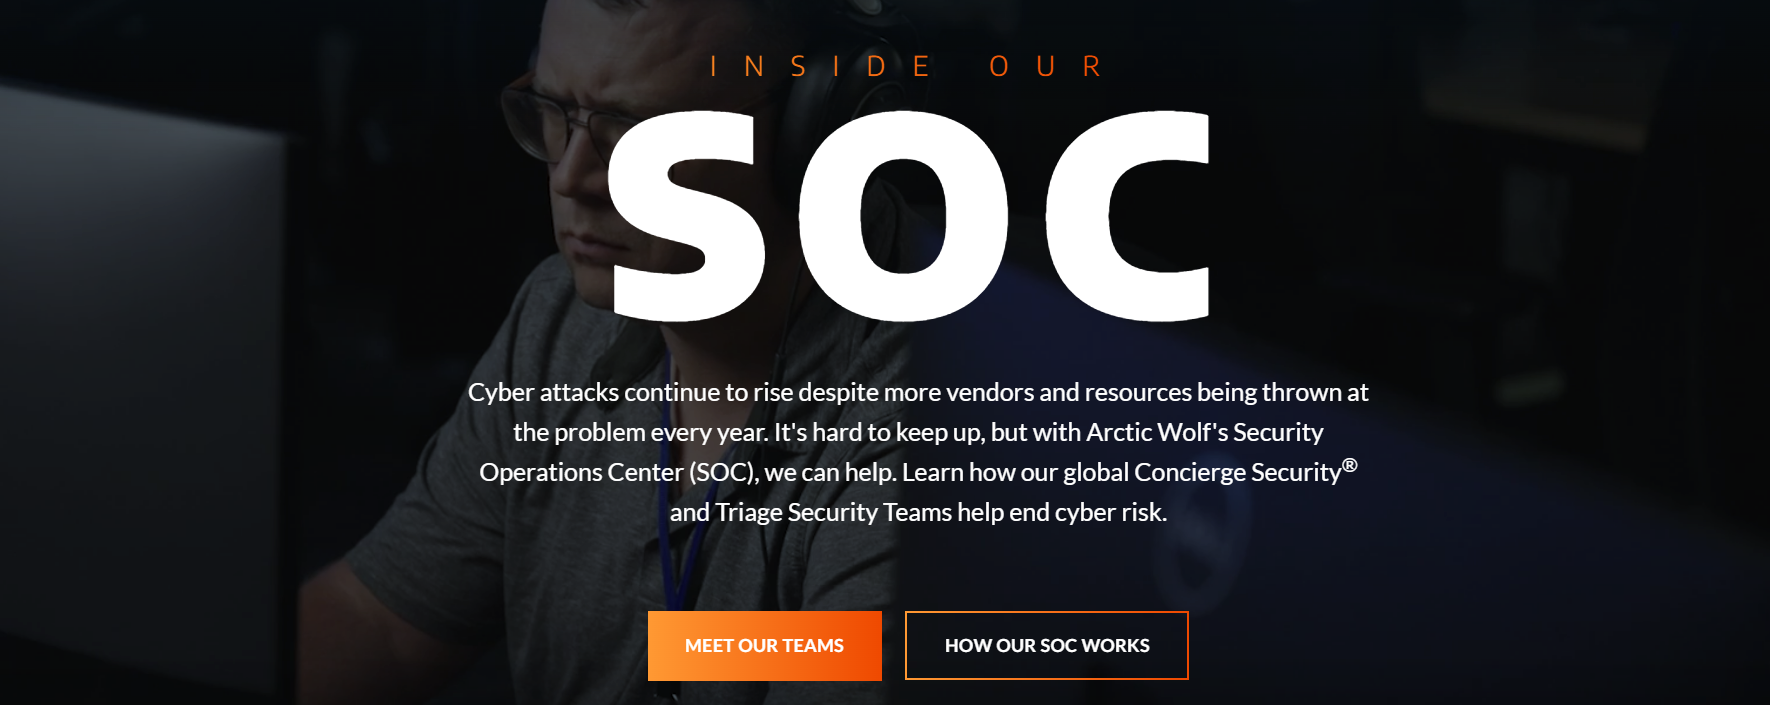Click the words Concierge Security in the paragraph
Screen dimensions: 1770x705
coord(1237,472)
